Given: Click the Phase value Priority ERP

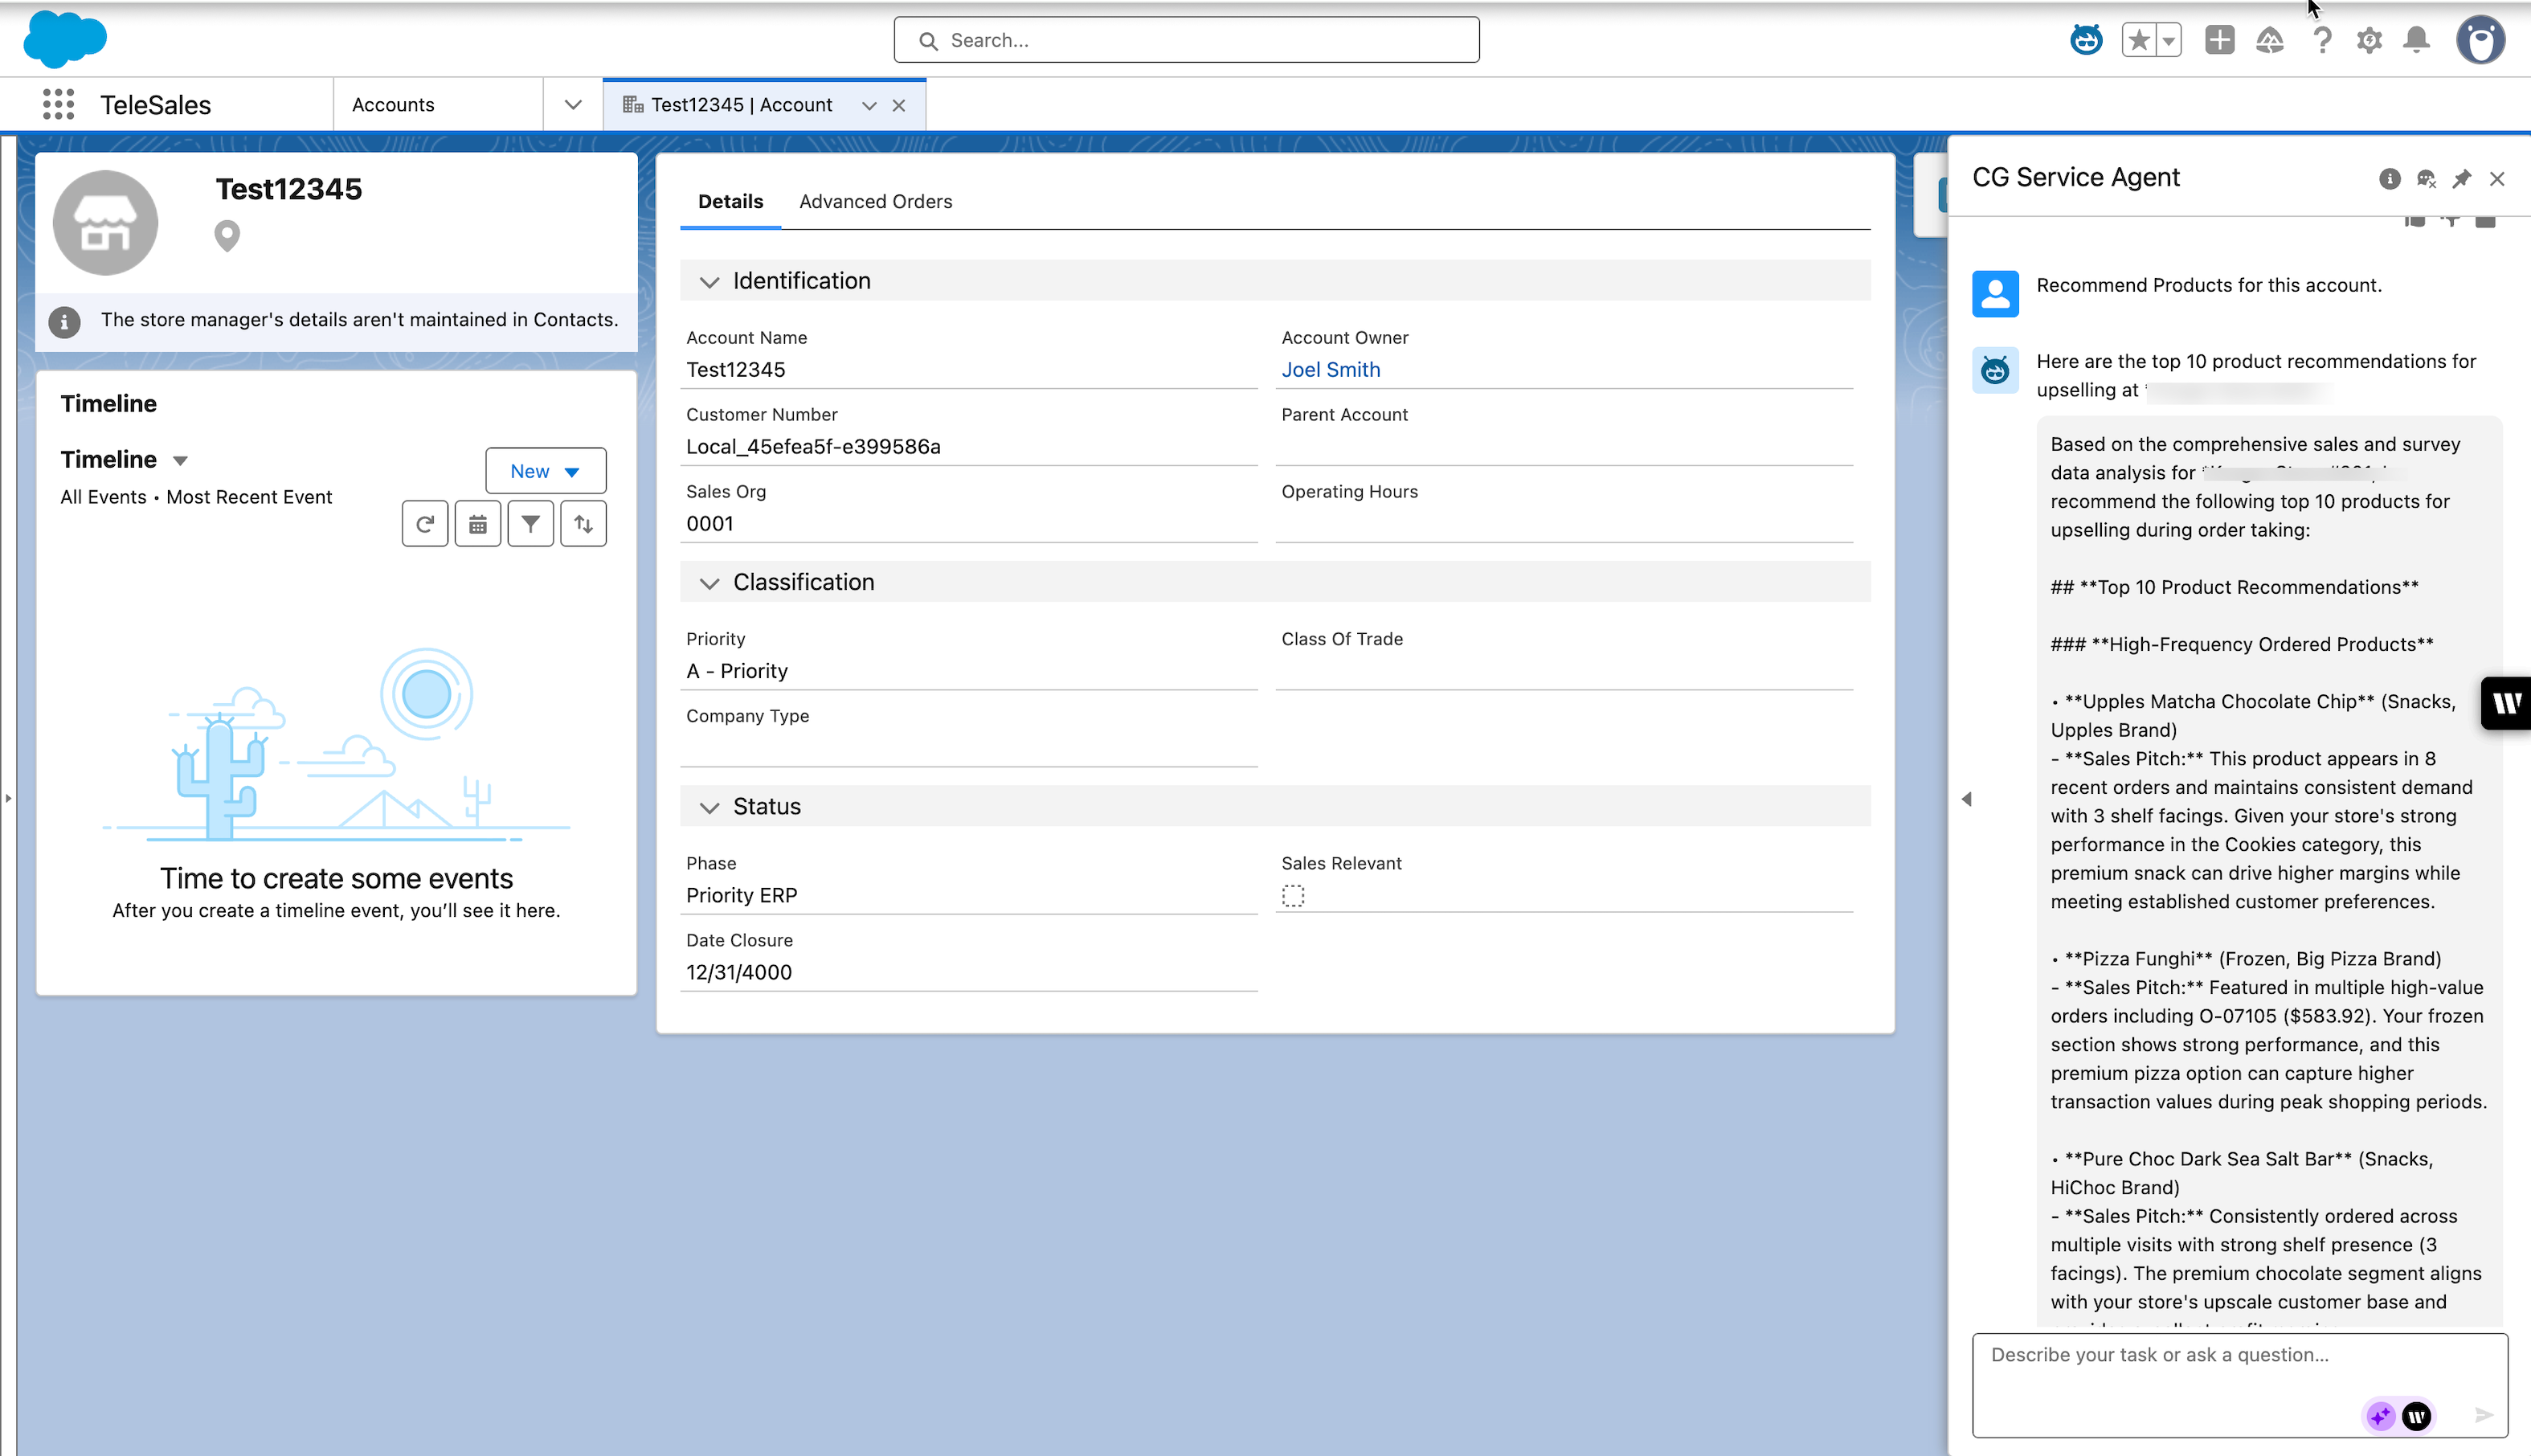Looking at the screenshot, I should 742,895.
